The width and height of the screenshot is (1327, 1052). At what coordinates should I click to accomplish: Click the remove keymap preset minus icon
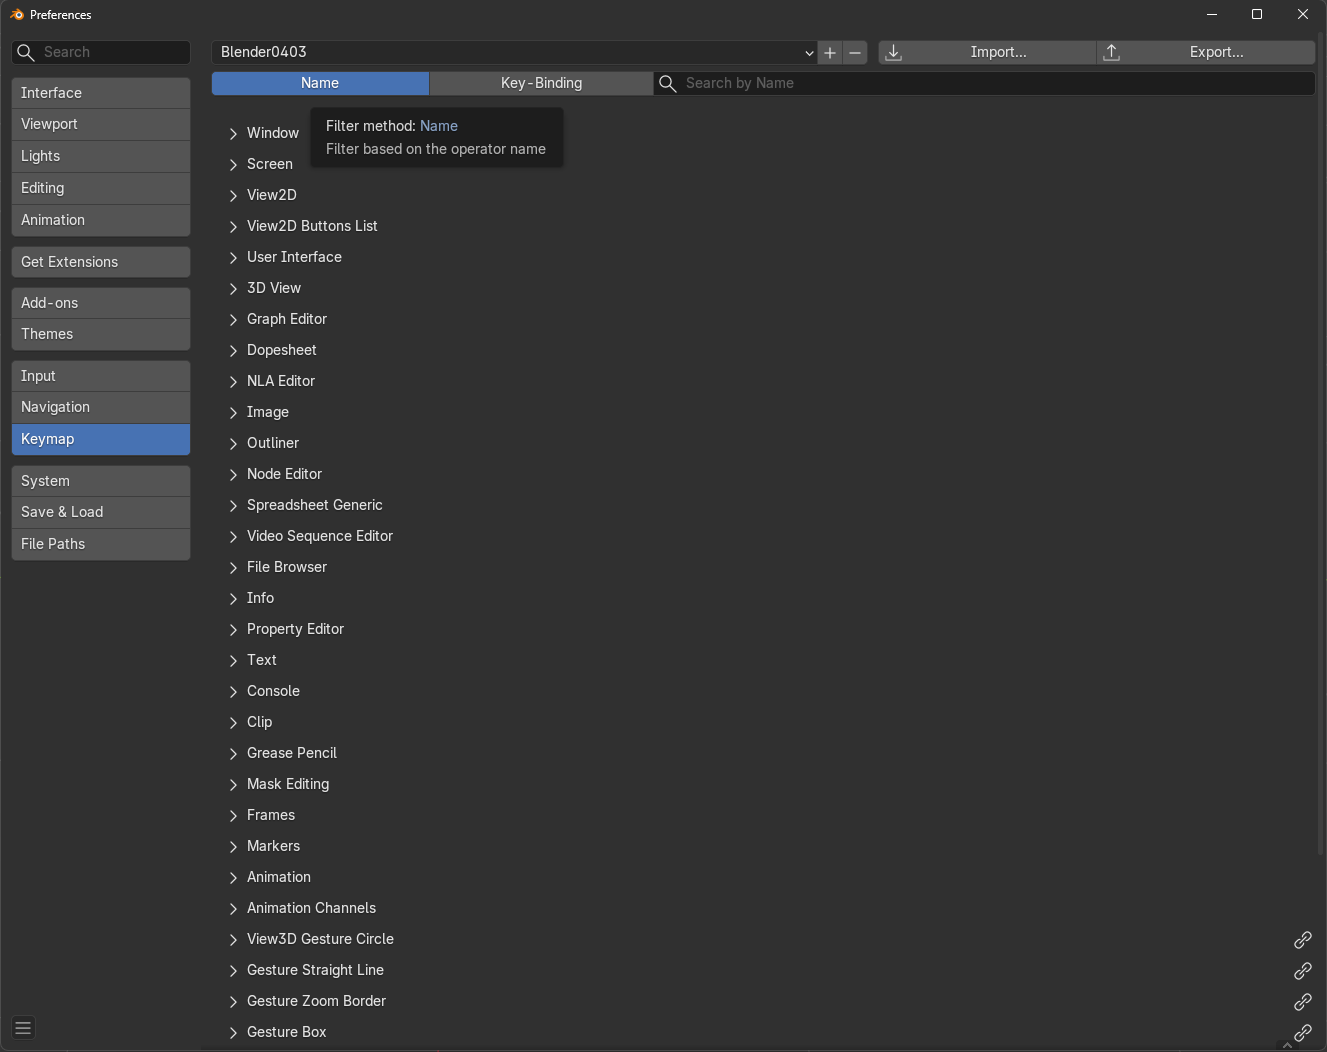pos(855,52)
